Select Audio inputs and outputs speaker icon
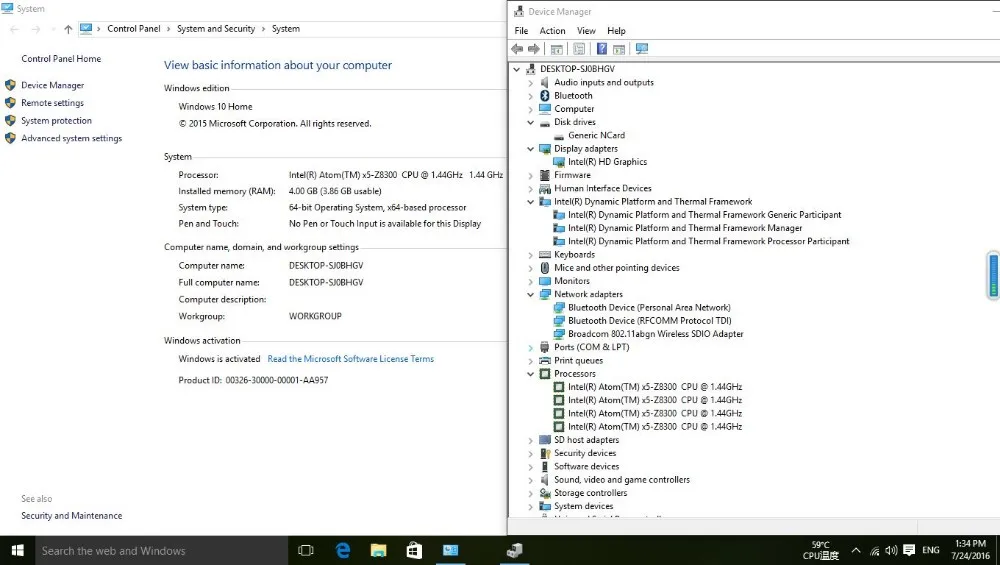Image resolution: width=1000 pixels, height=565 pixels. pyautogui.click(x=545, y=82)
